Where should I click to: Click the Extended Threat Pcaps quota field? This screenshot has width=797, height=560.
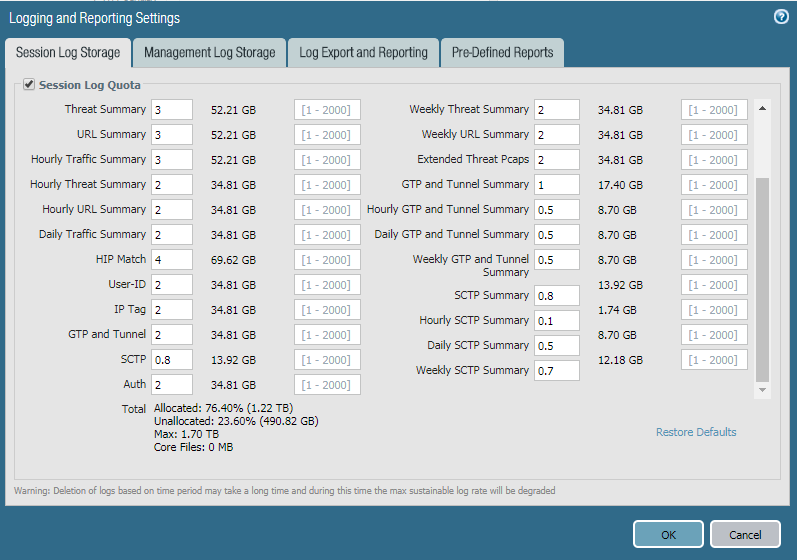(556, 160)
